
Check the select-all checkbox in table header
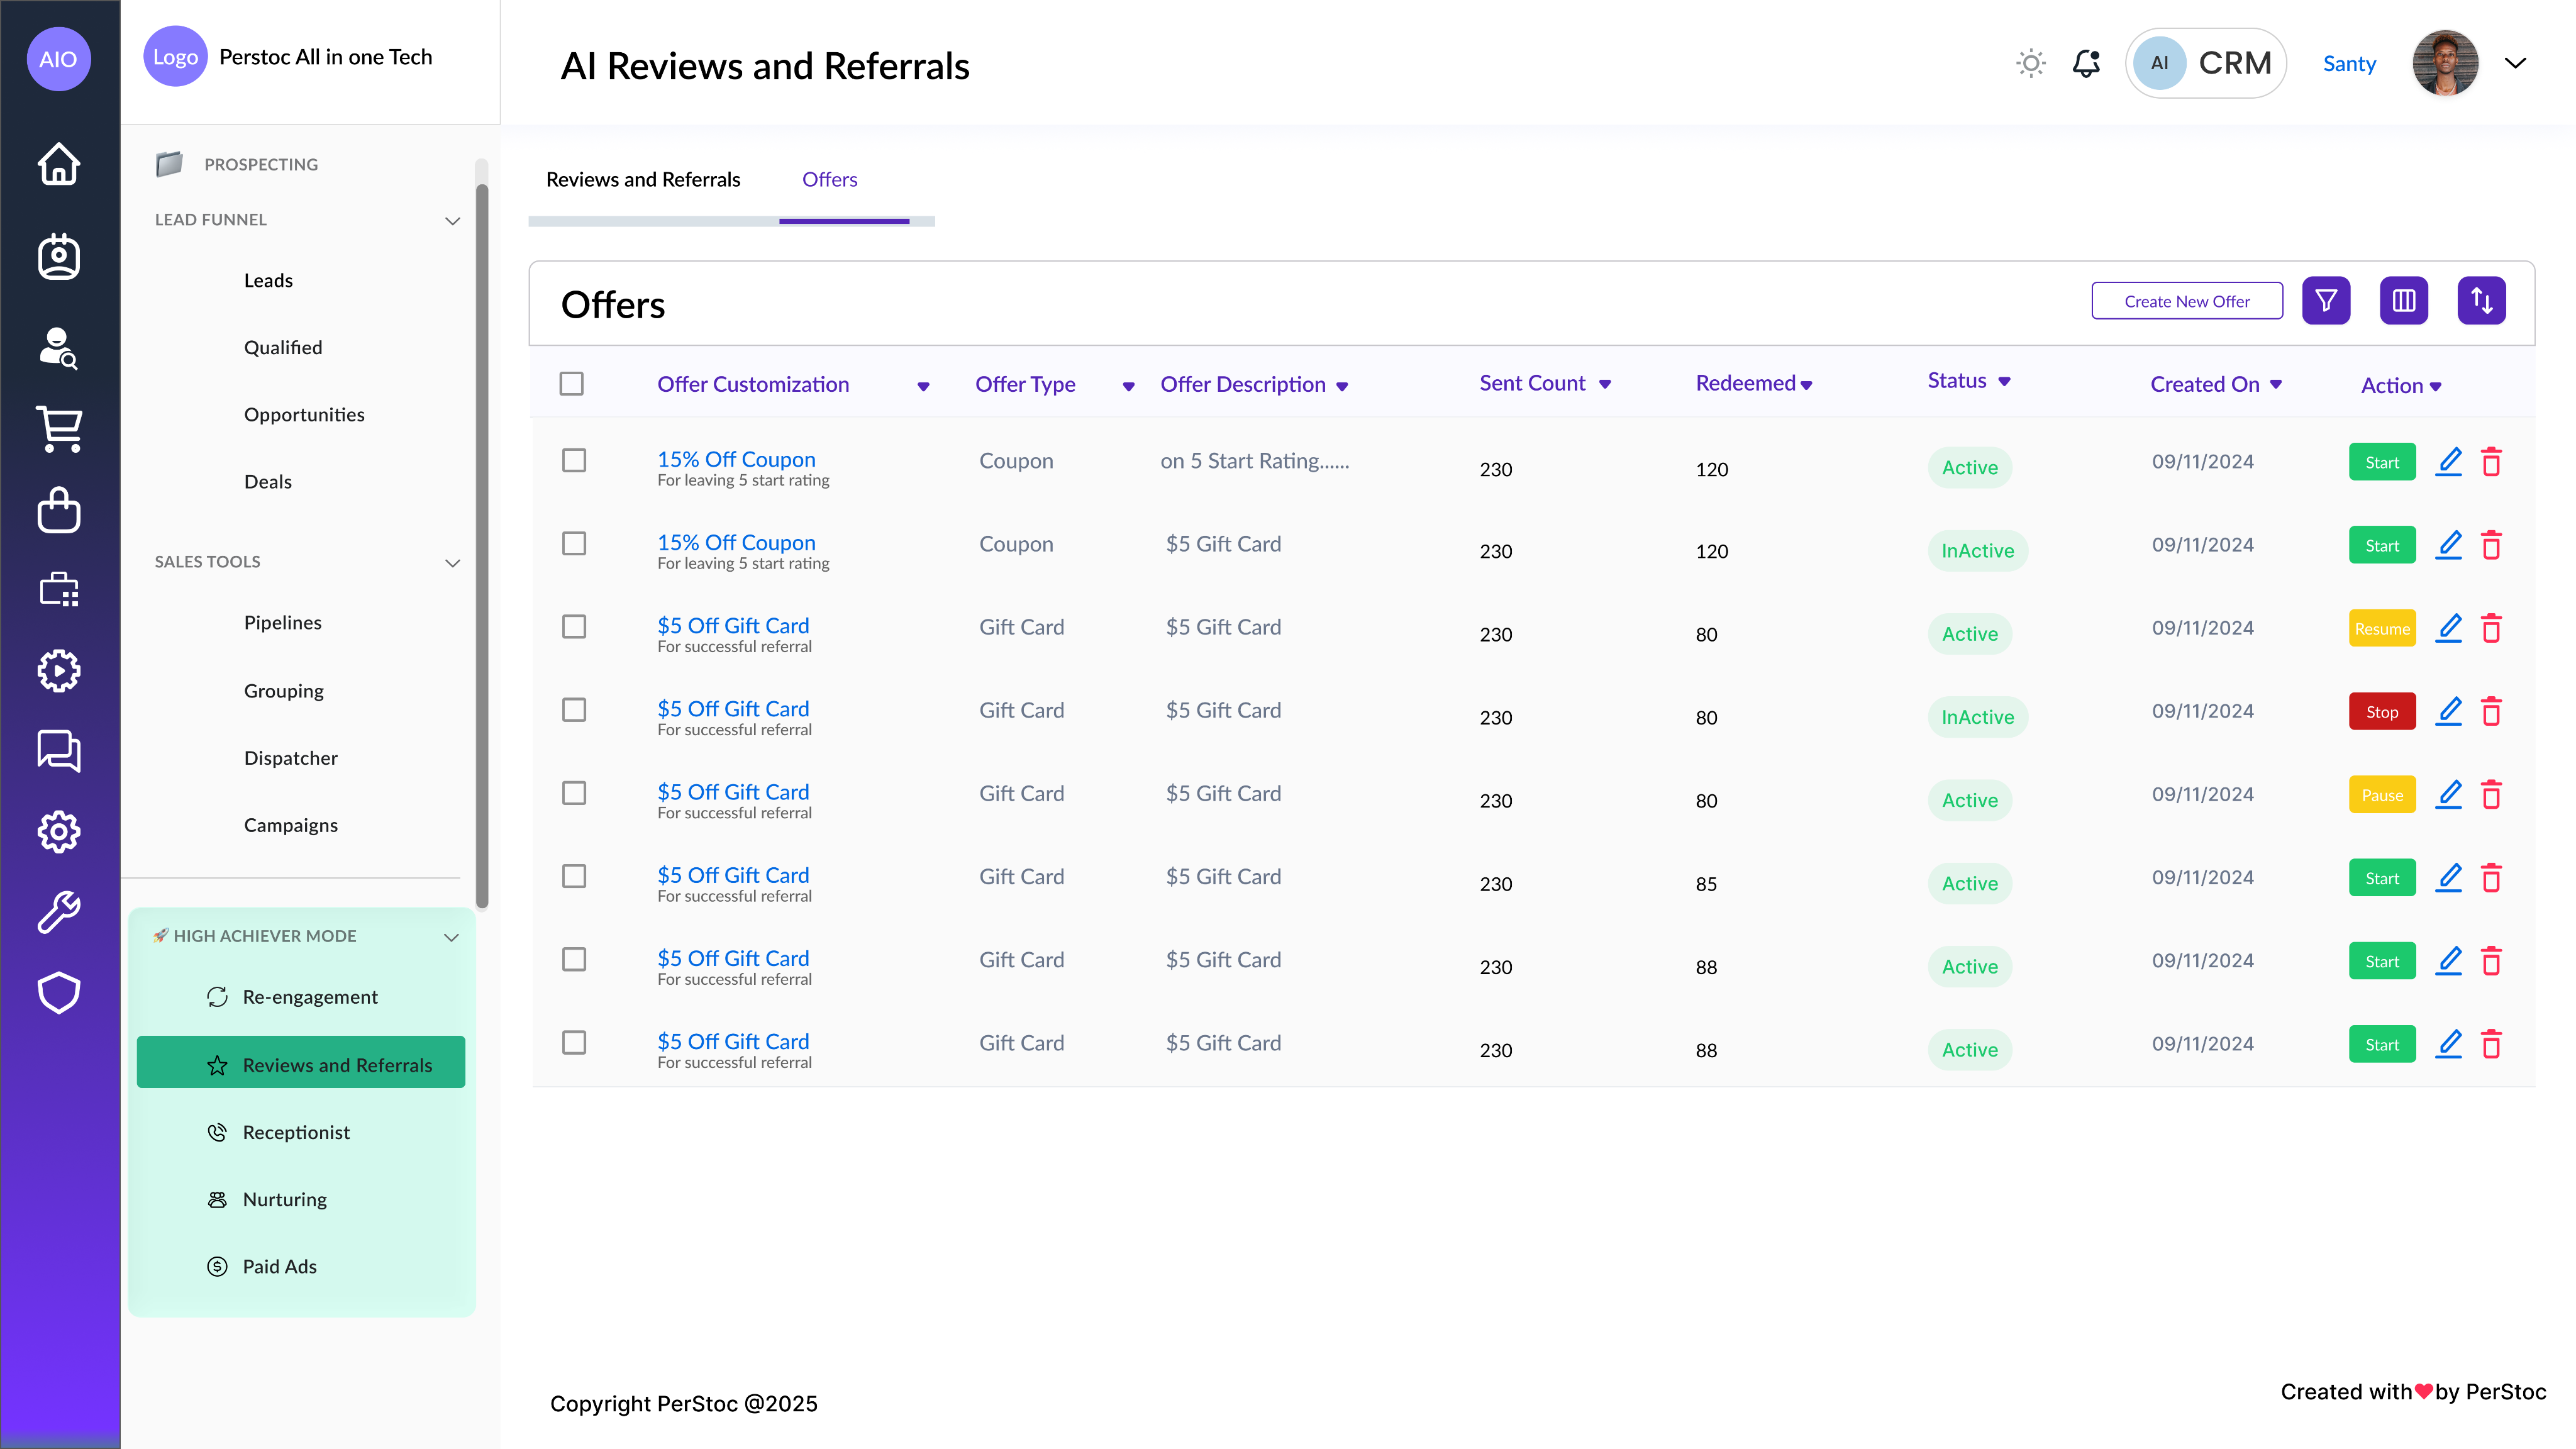[572, 384]
